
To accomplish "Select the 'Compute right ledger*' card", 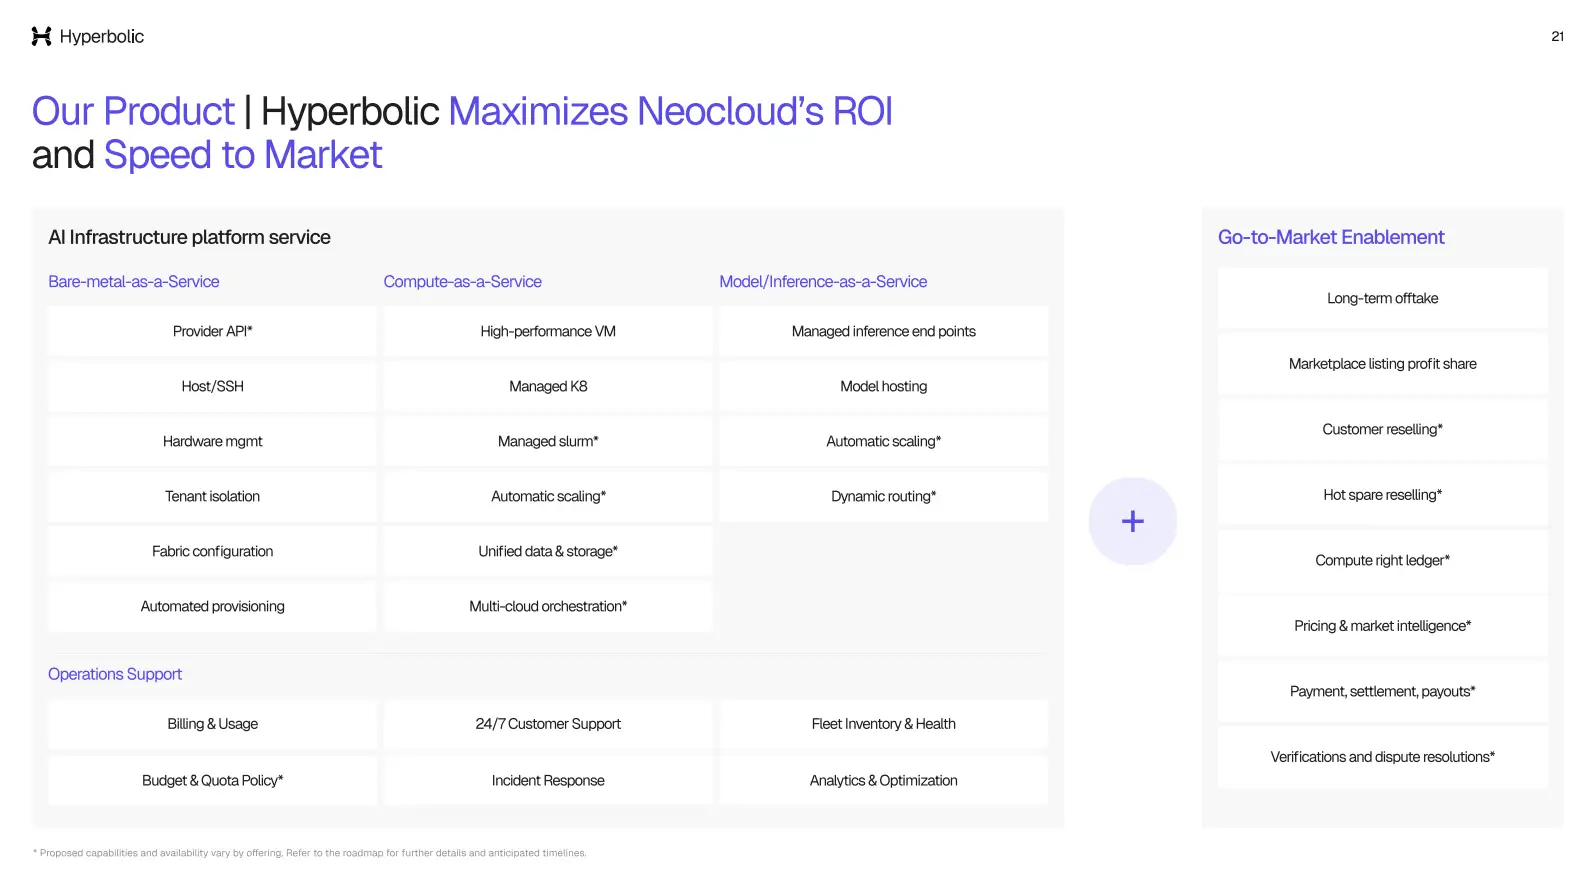I will click(x=1383, y=560).
